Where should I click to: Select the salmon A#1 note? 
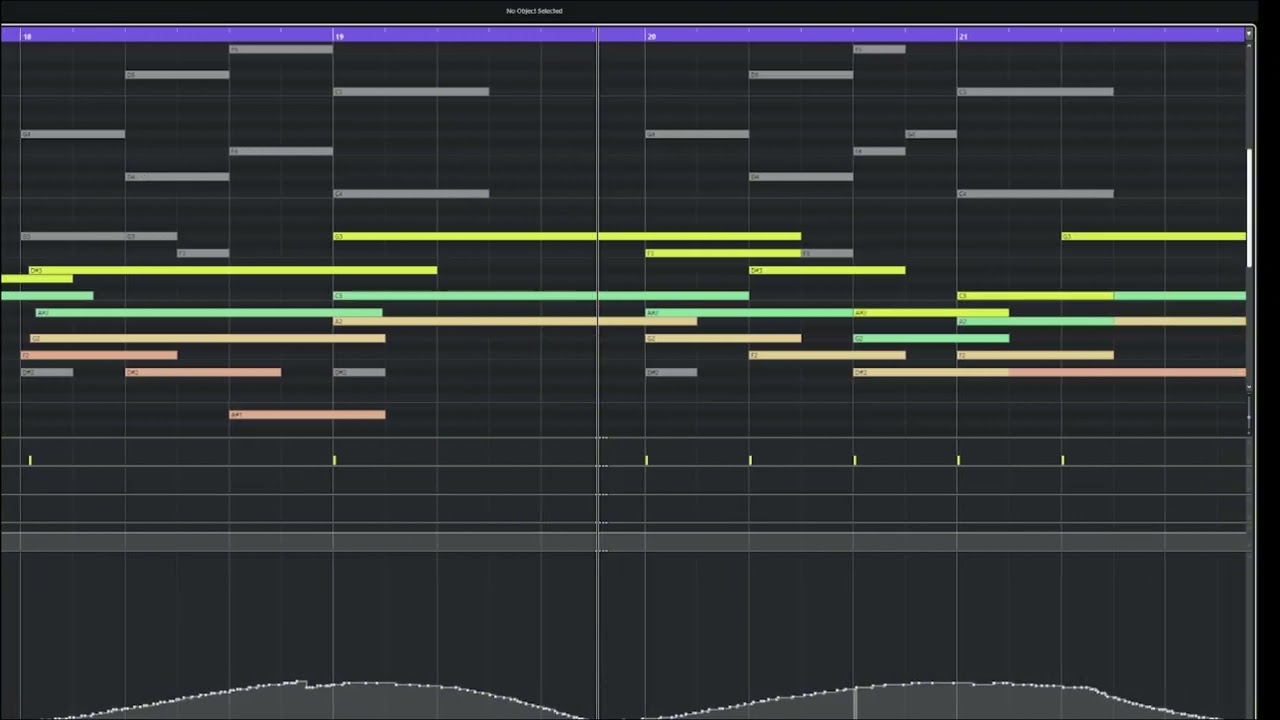pos(307,415)
